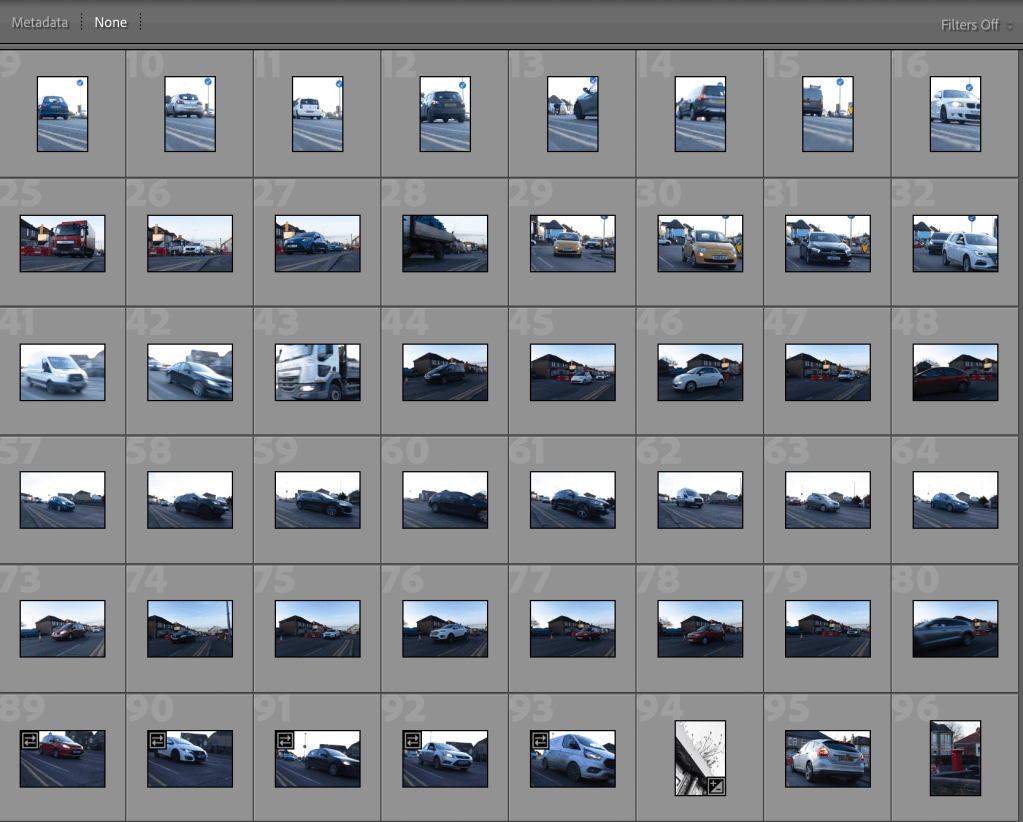Click the badge icon on photo 89
Image resolution: width=1023 pixels, height=822 pixels.
click(29, 741)
